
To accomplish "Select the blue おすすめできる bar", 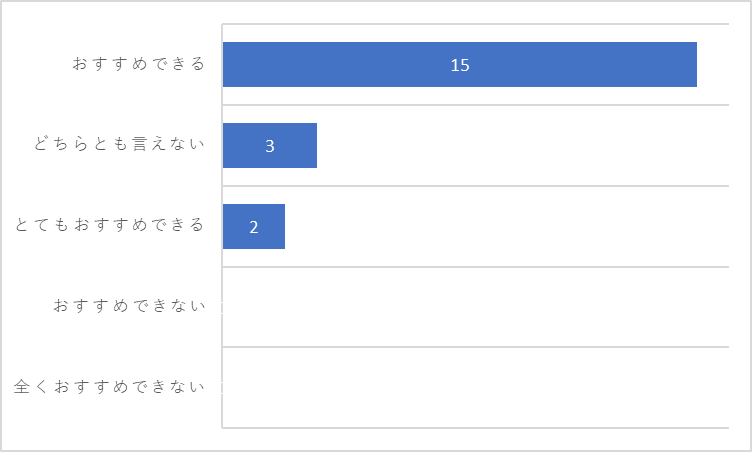I will 459,64.
